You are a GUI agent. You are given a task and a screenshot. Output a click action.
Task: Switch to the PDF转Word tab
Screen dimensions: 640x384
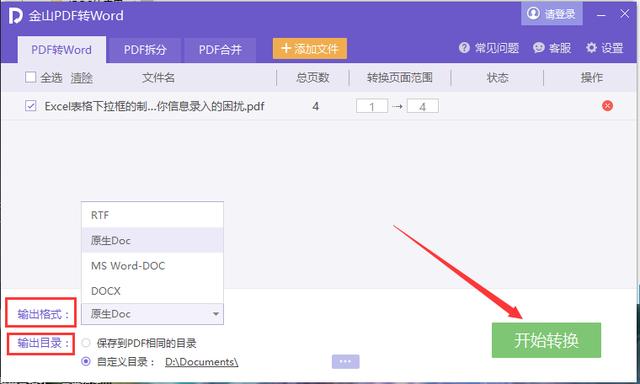pyautogui.click(x=62, y=50)
